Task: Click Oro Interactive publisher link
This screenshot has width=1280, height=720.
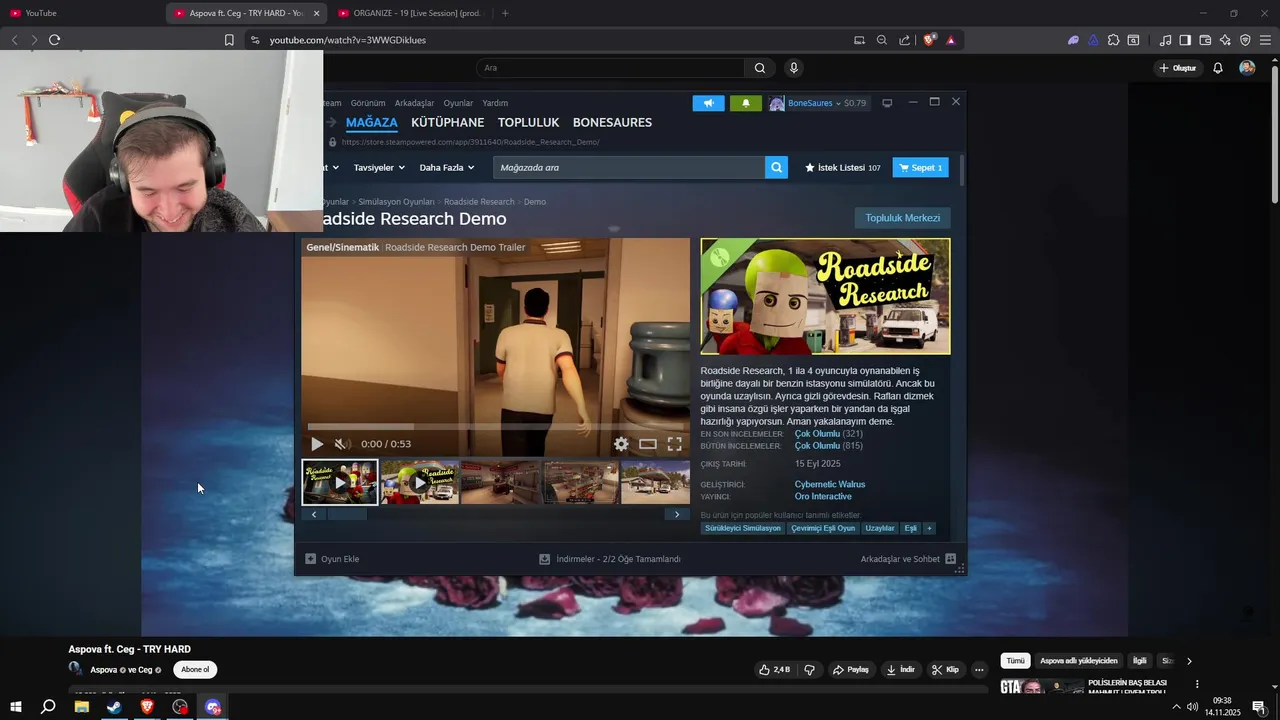Action: click(823, 497)
